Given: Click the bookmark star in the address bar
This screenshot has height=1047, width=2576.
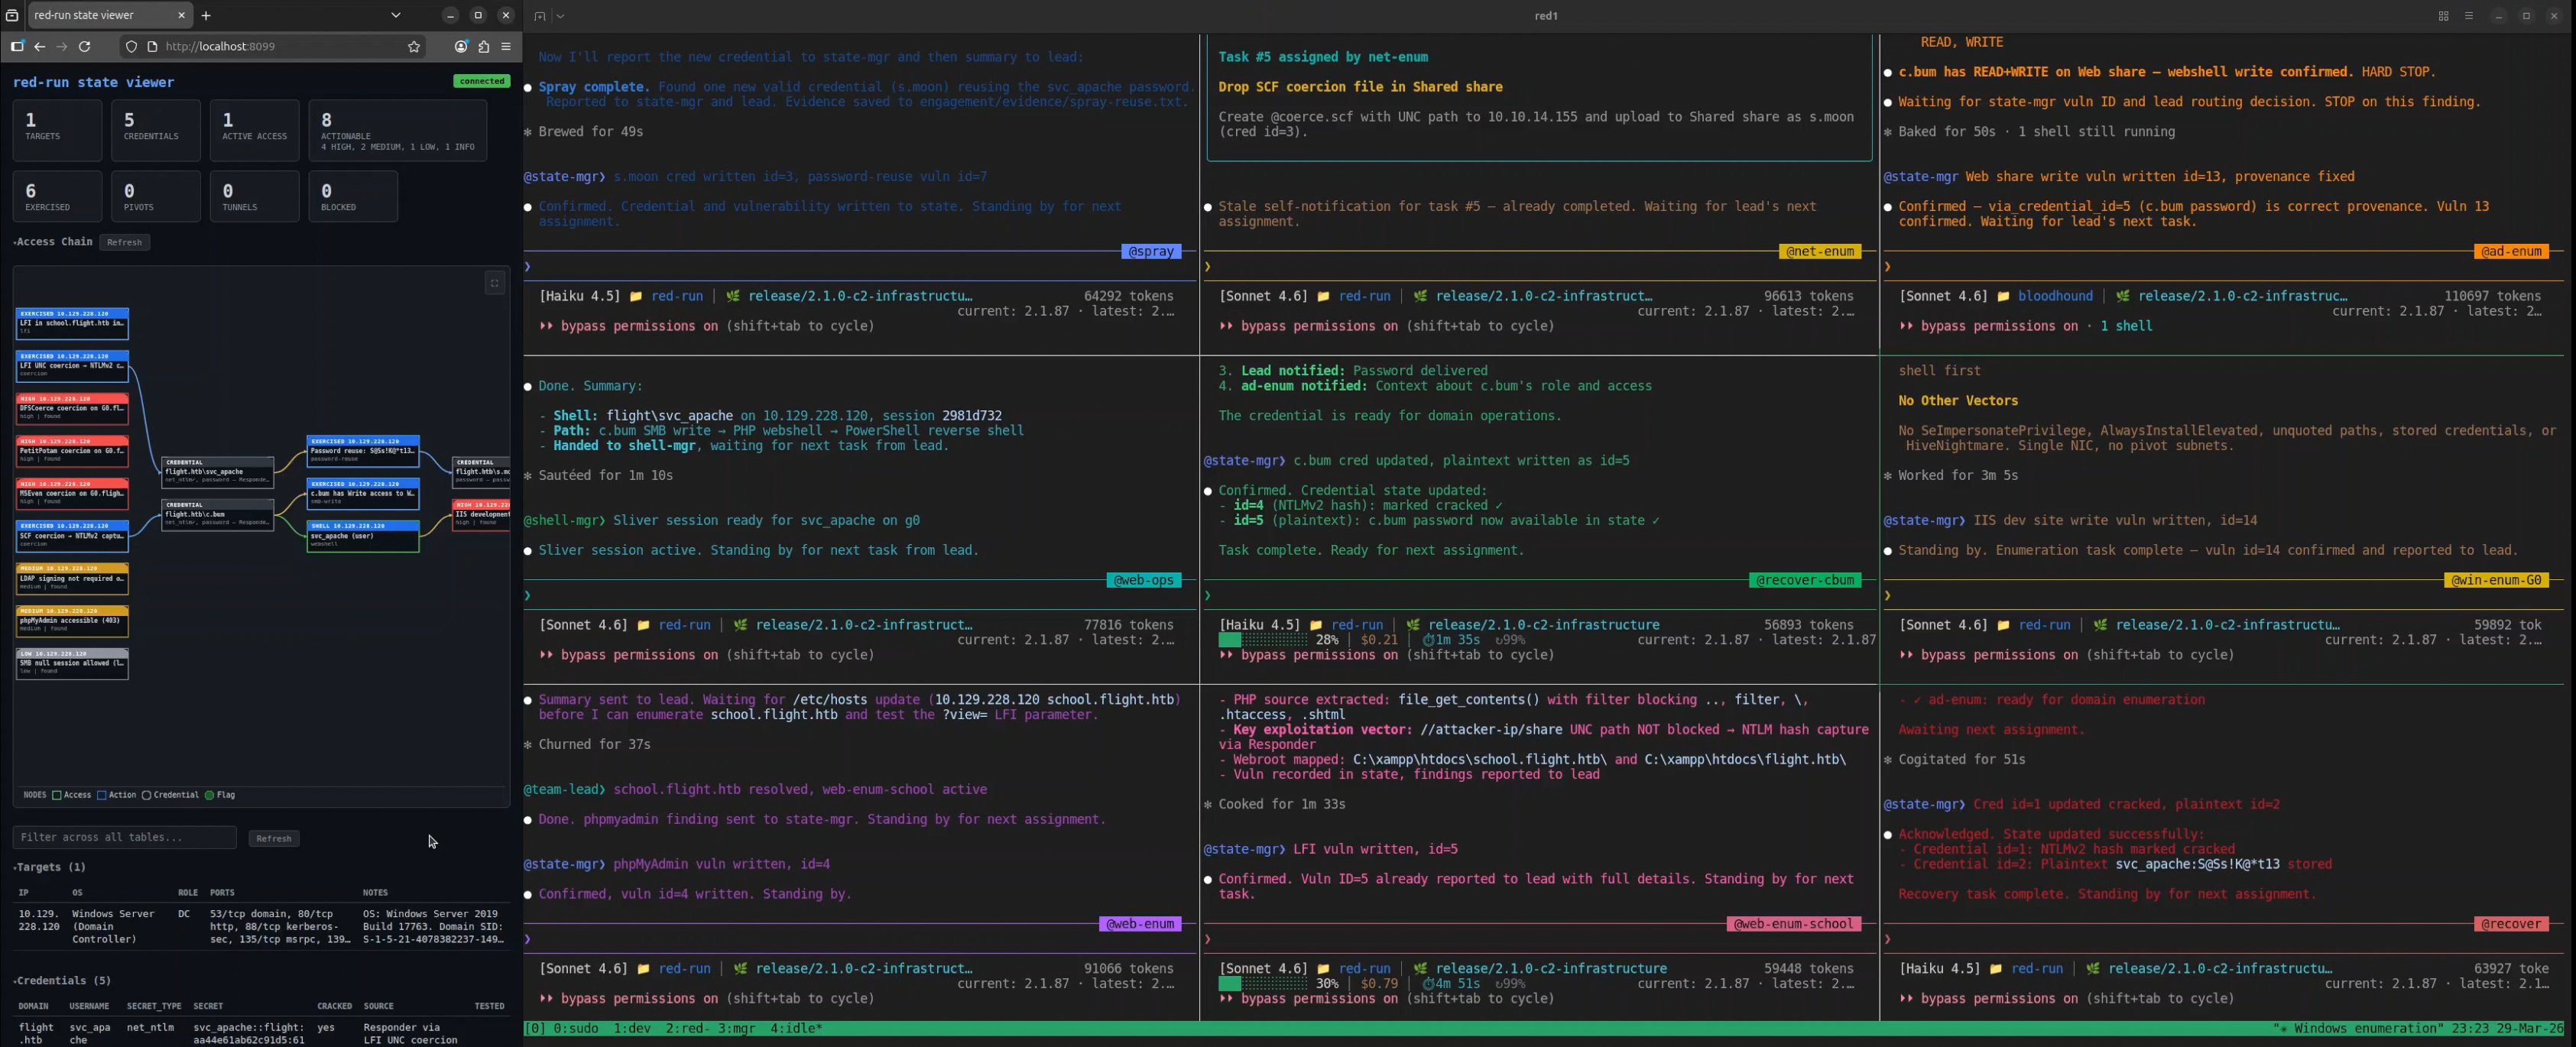Looking at the screenshot, I should (x=414, y=46).
